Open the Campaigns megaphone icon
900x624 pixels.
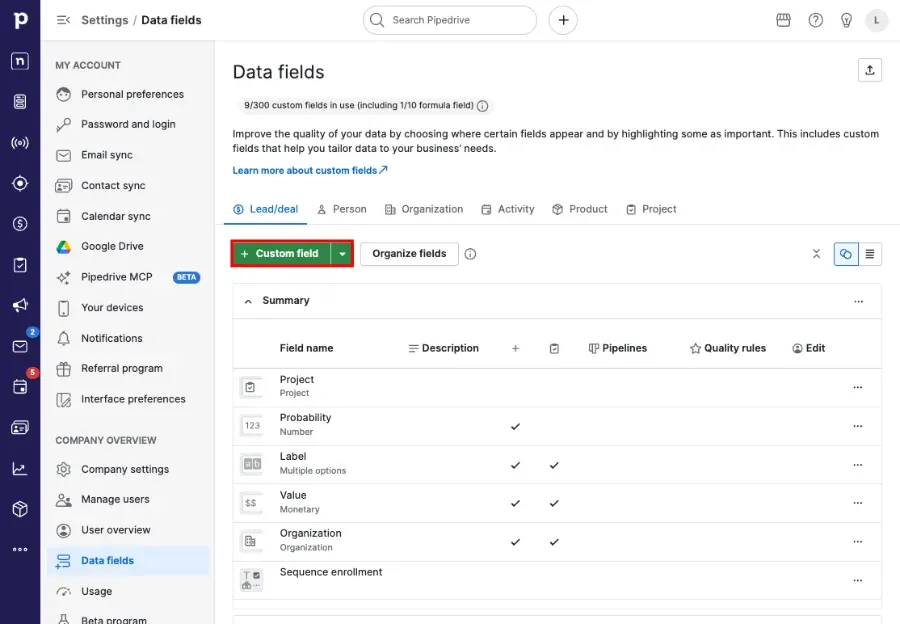point(20,305)
